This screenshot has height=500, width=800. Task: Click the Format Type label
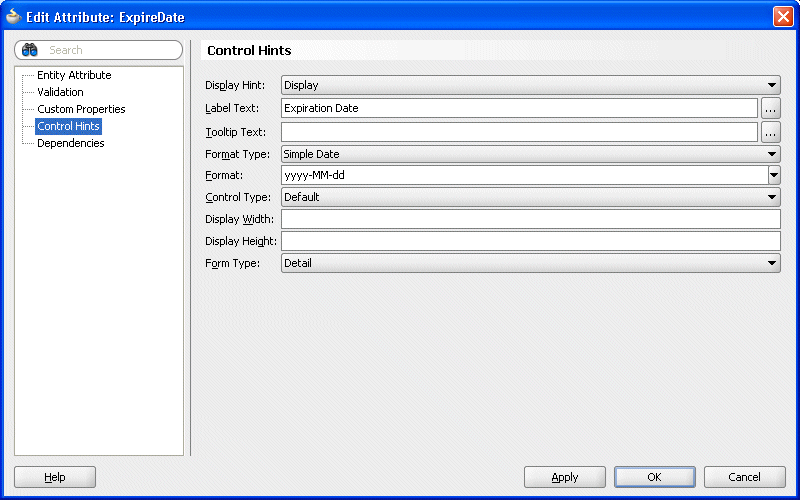coord(237,154)
